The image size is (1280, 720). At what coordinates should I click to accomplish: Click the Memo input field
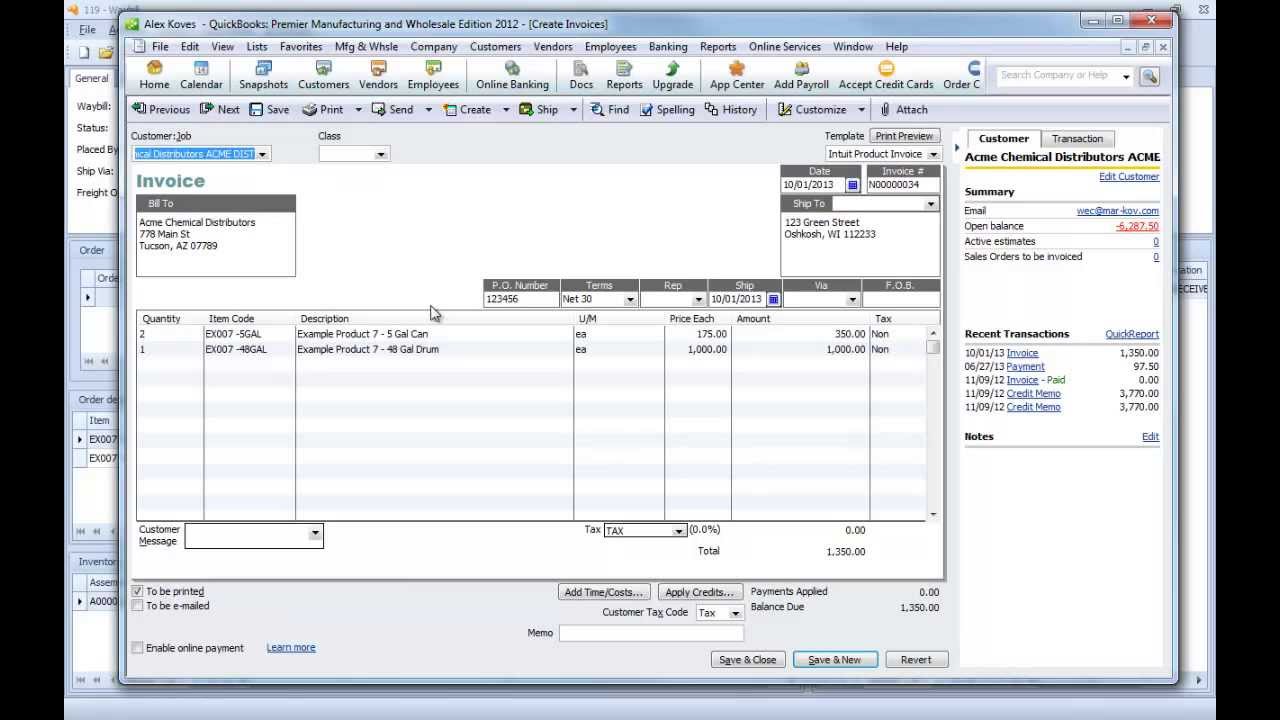click(x=651, y=633)
